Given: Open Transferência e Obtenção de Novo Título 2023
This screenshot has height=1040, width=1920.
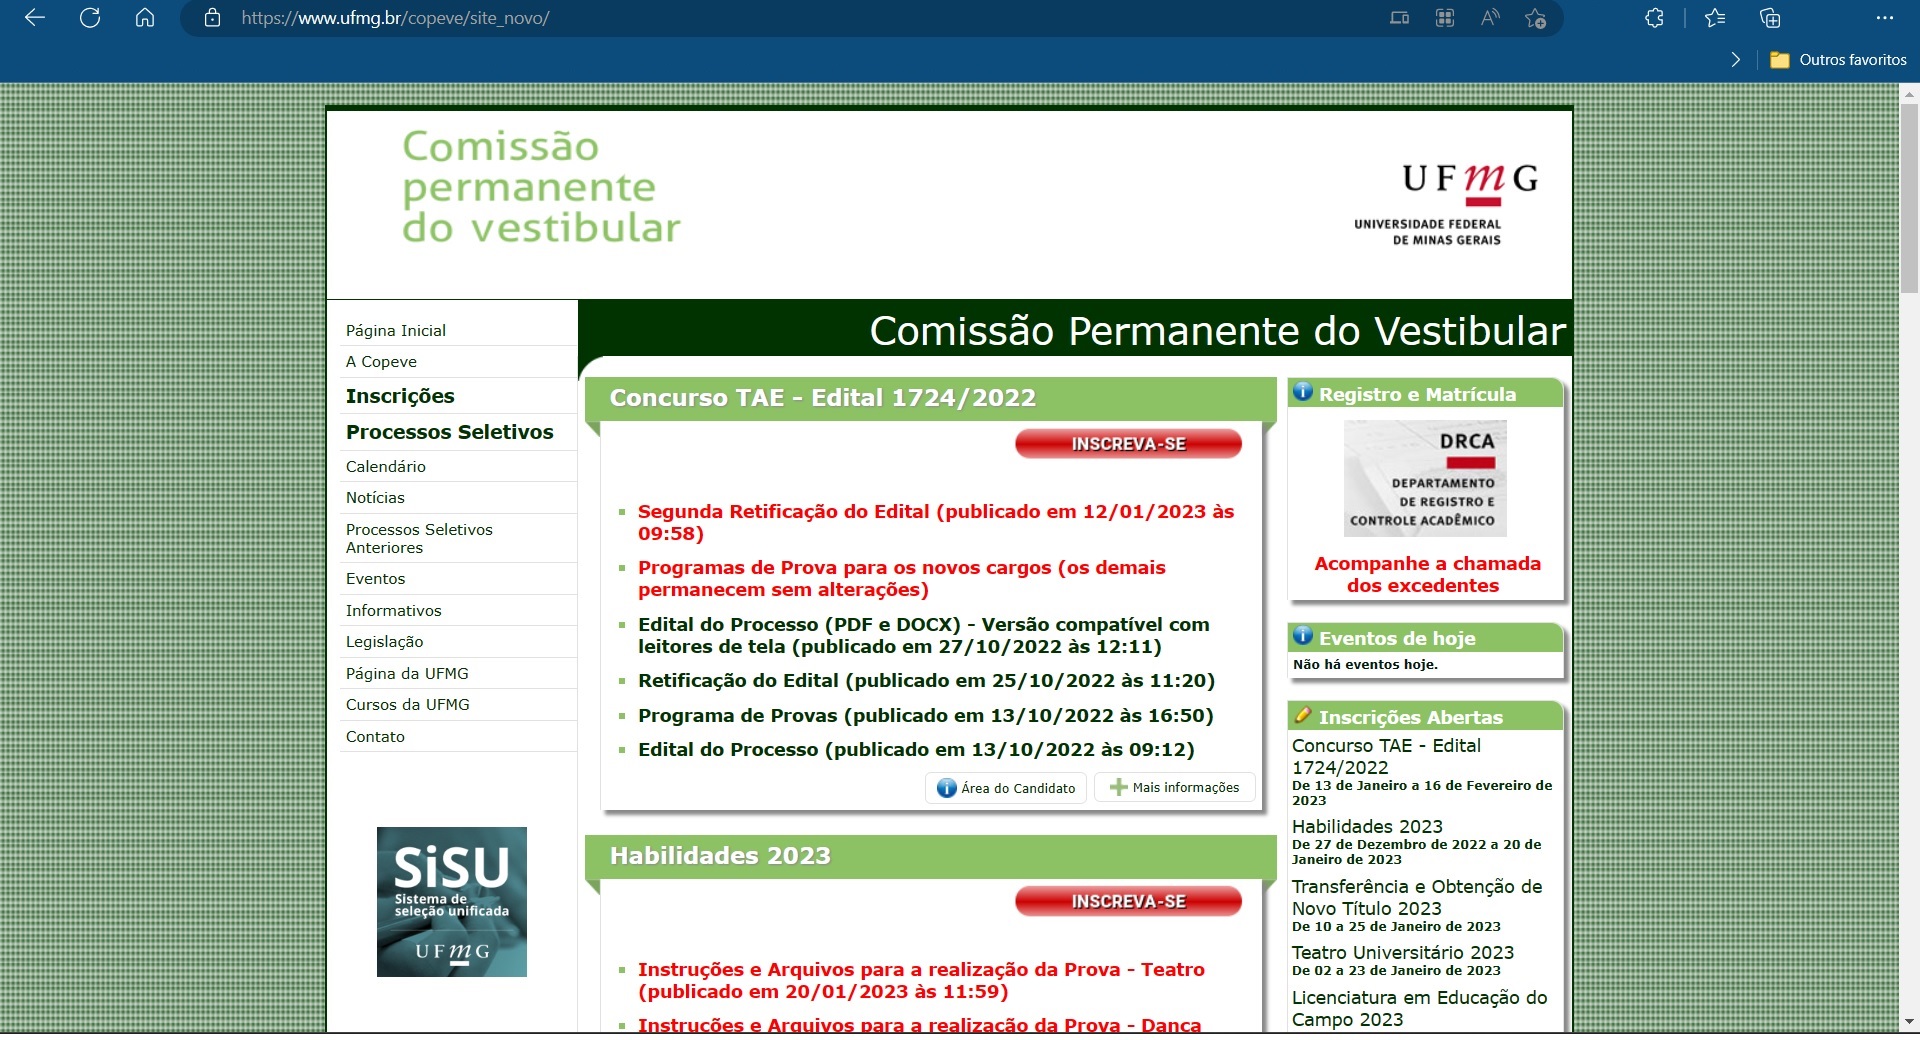Looking at the screenshot, I should [1417, 898].
